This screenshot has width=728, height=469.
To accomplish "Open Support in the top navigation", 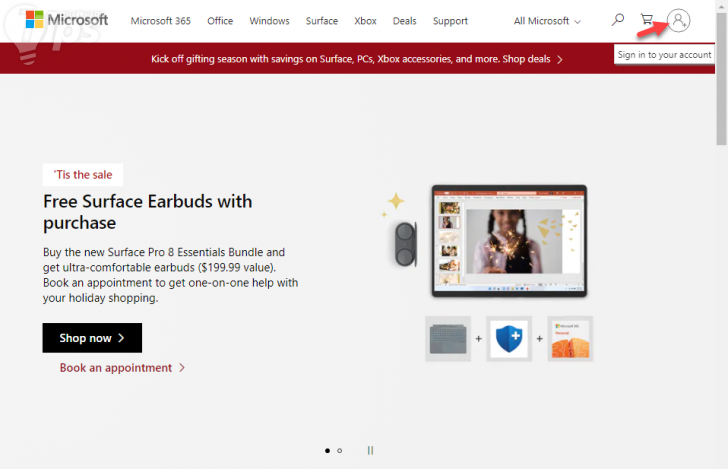I will tap(450, 21).
